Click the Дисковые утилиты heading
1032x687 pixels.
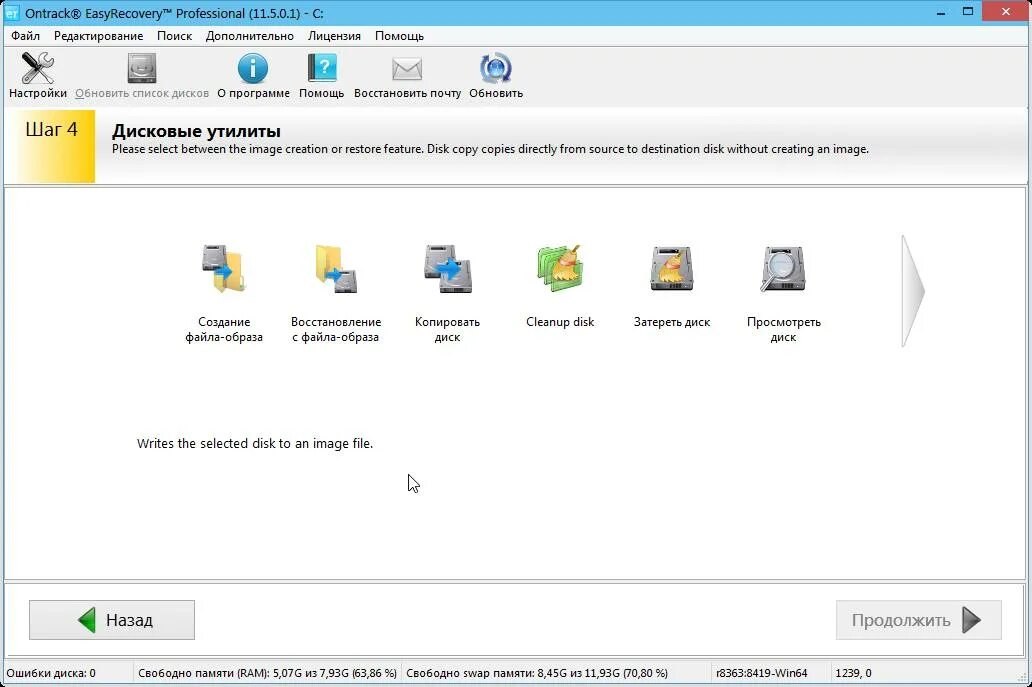(x=196, y=131)
